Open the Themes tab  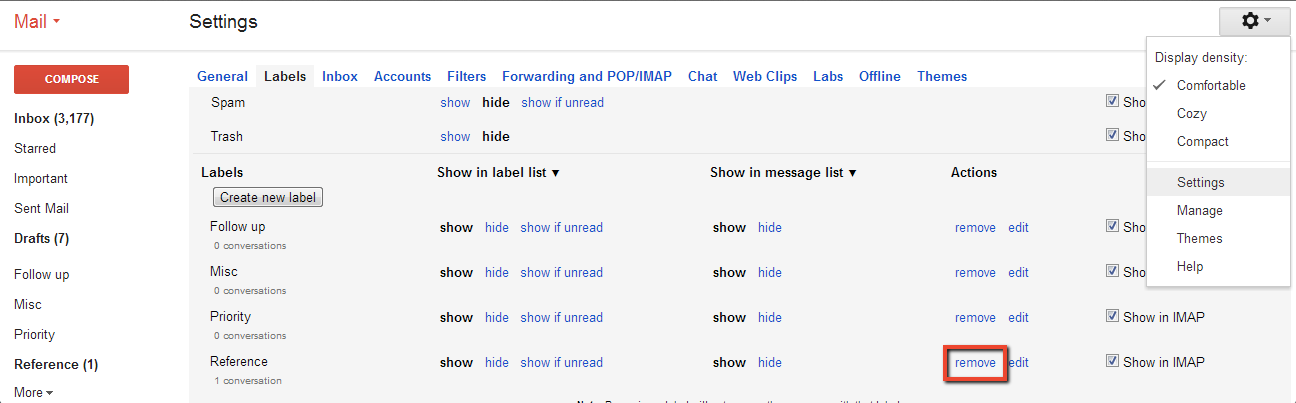click(x=942, y=76)
